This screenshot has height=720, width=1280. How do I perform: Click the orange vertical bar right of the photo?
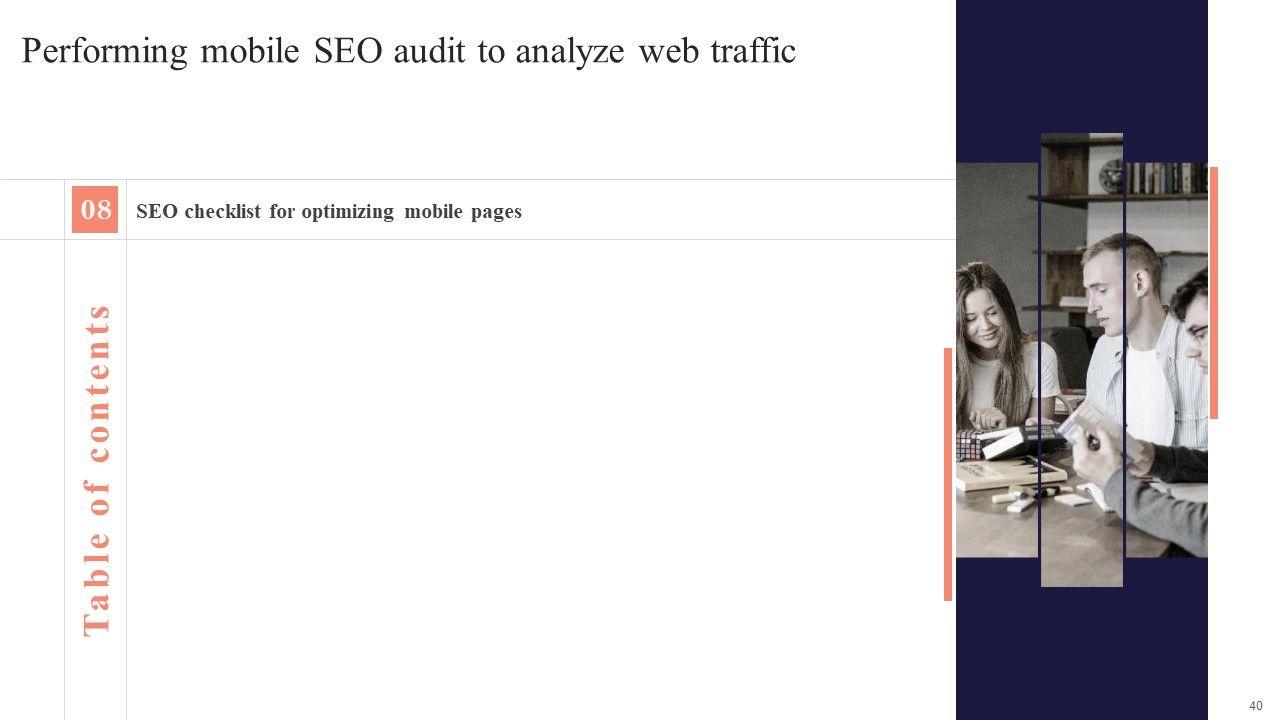click(x=1214, y=292)
